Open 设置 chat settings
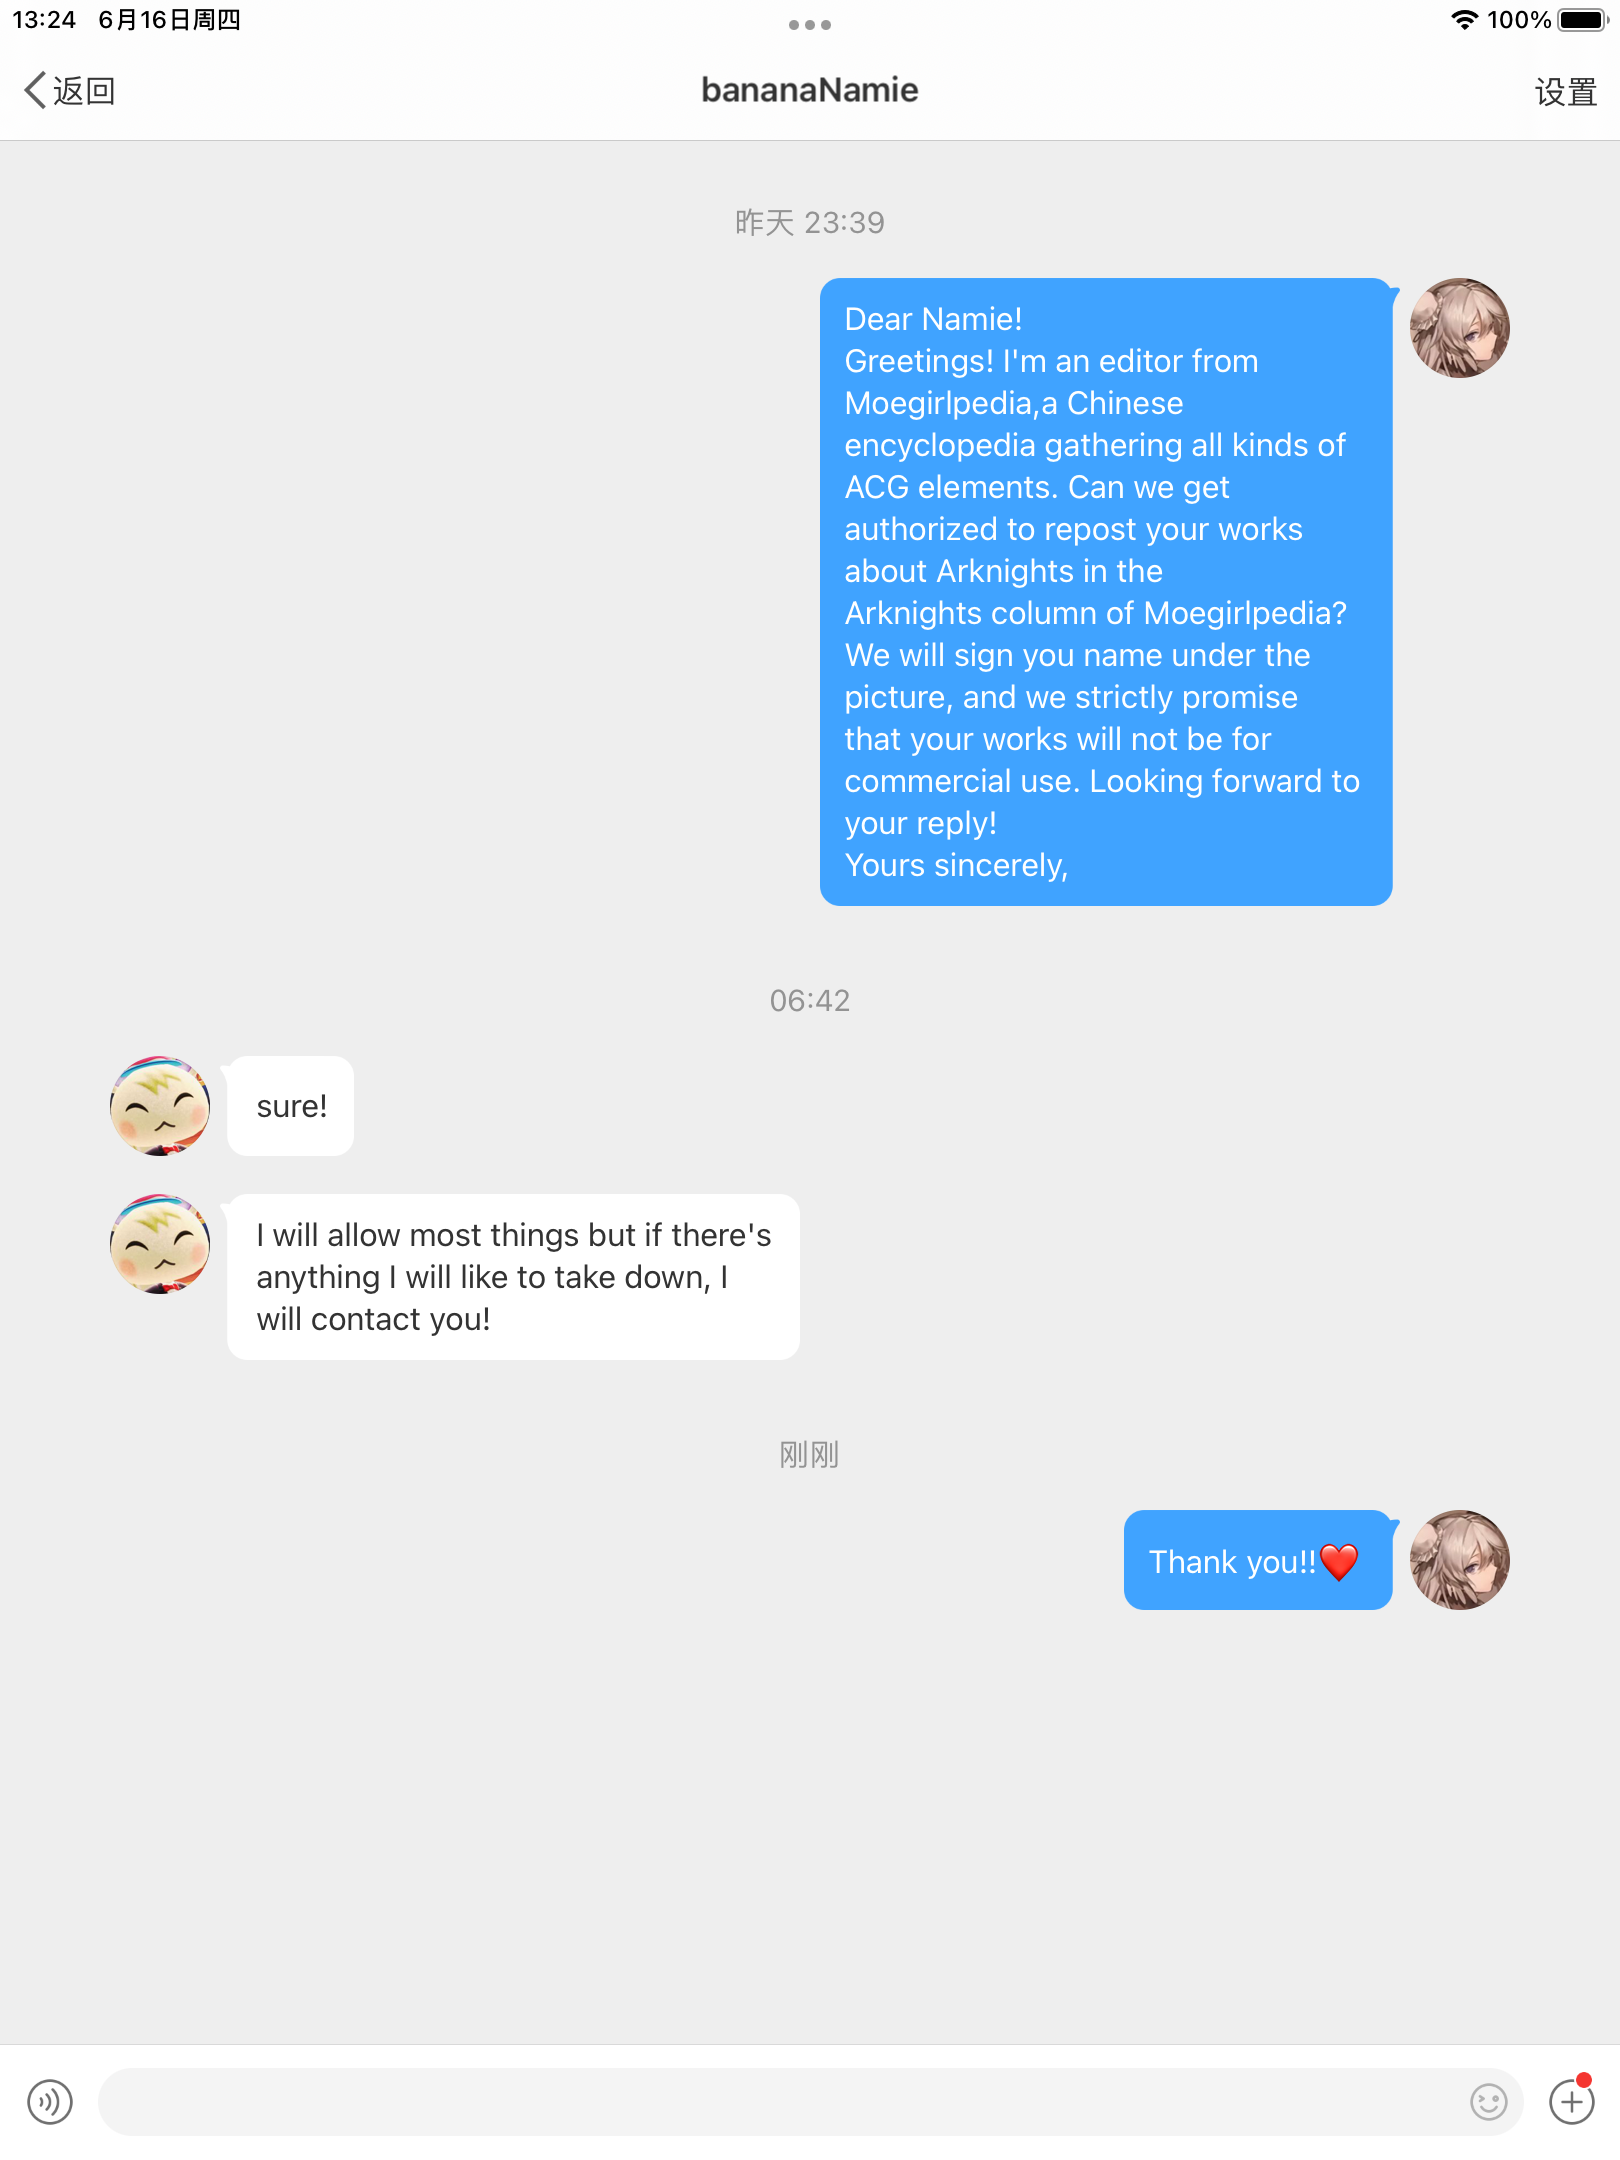 pos(1566,92)
